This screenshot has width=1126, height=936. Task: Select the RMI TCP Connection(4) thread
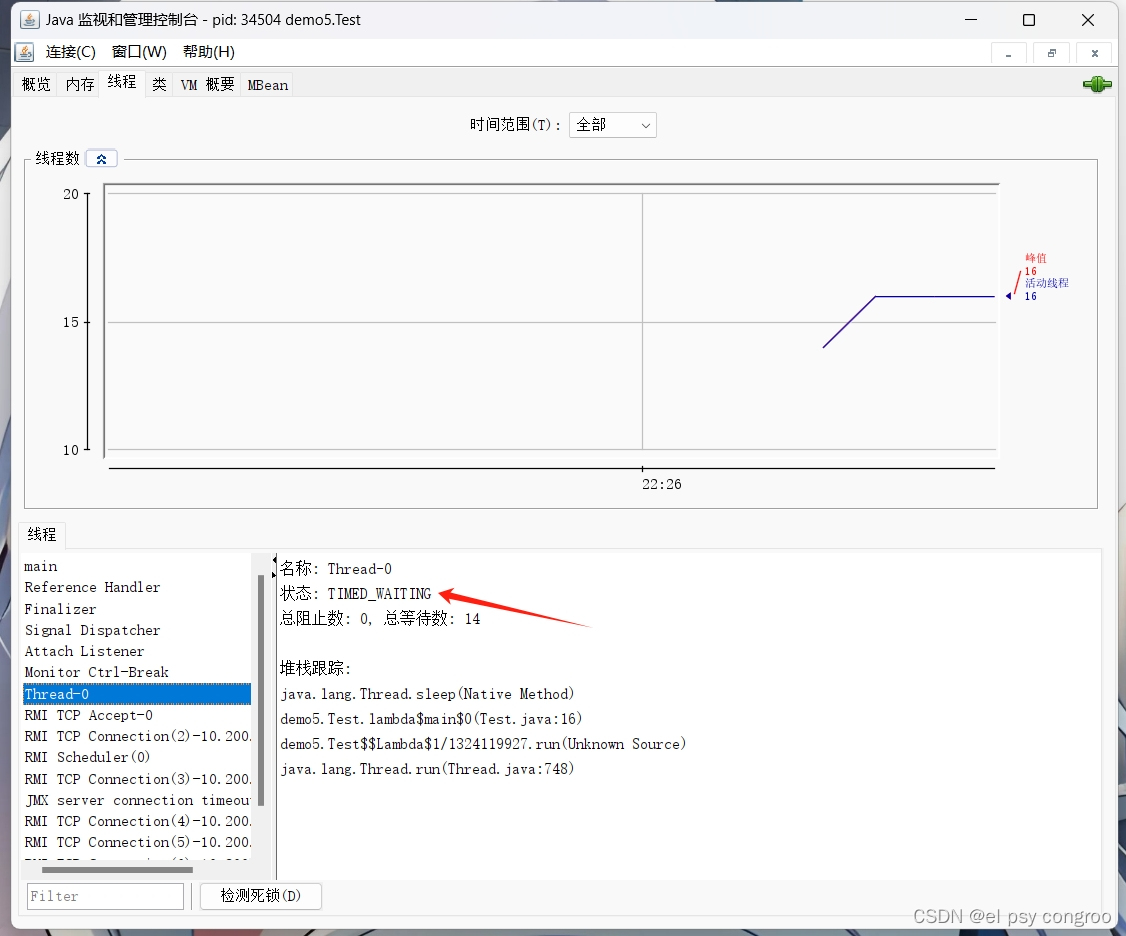pos(136,821)
